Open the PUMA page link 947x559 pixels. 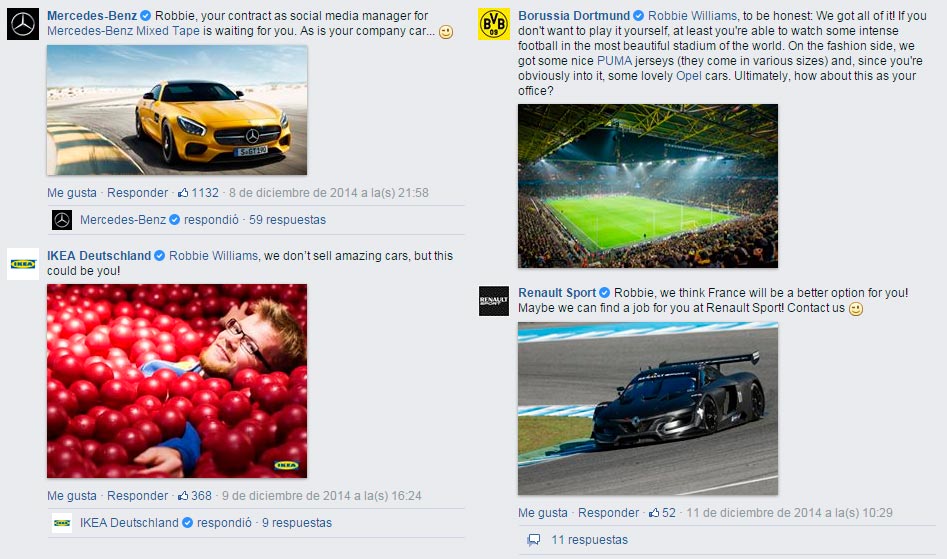(x=614, y=61)
